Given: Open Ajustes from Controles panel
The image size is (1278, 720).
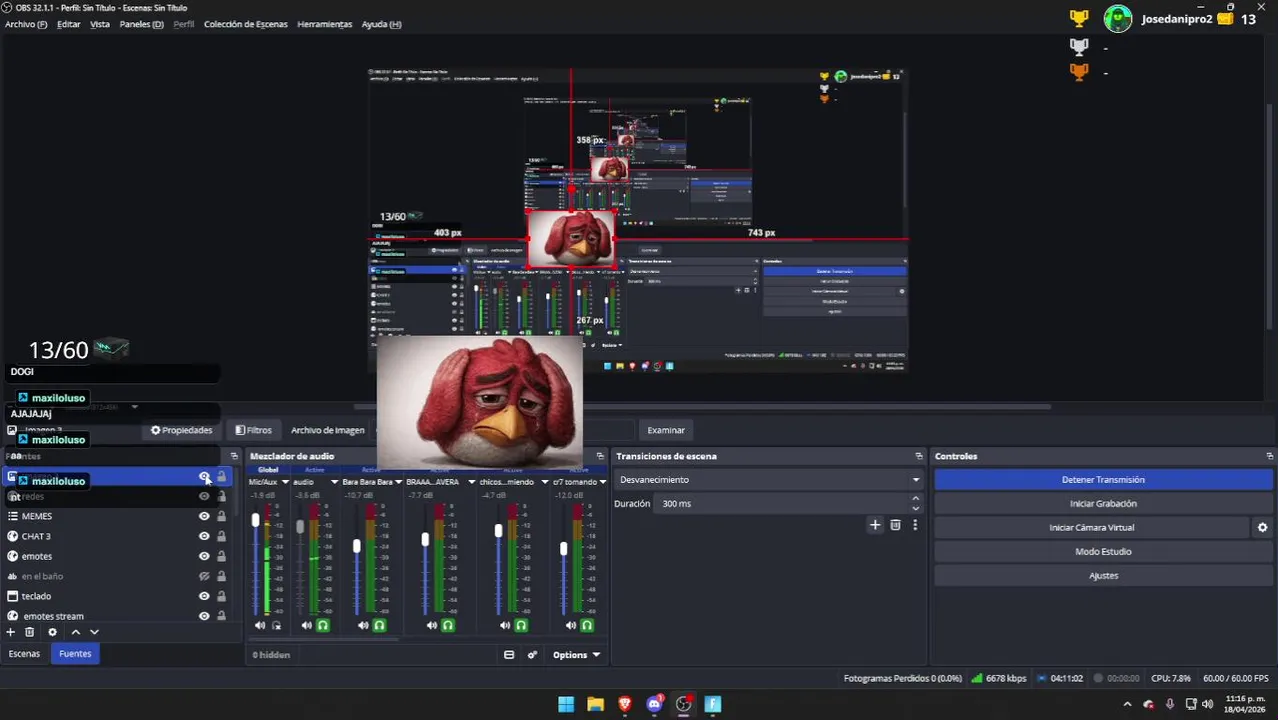Looking at the screenshot, I should click(1103, 576).
